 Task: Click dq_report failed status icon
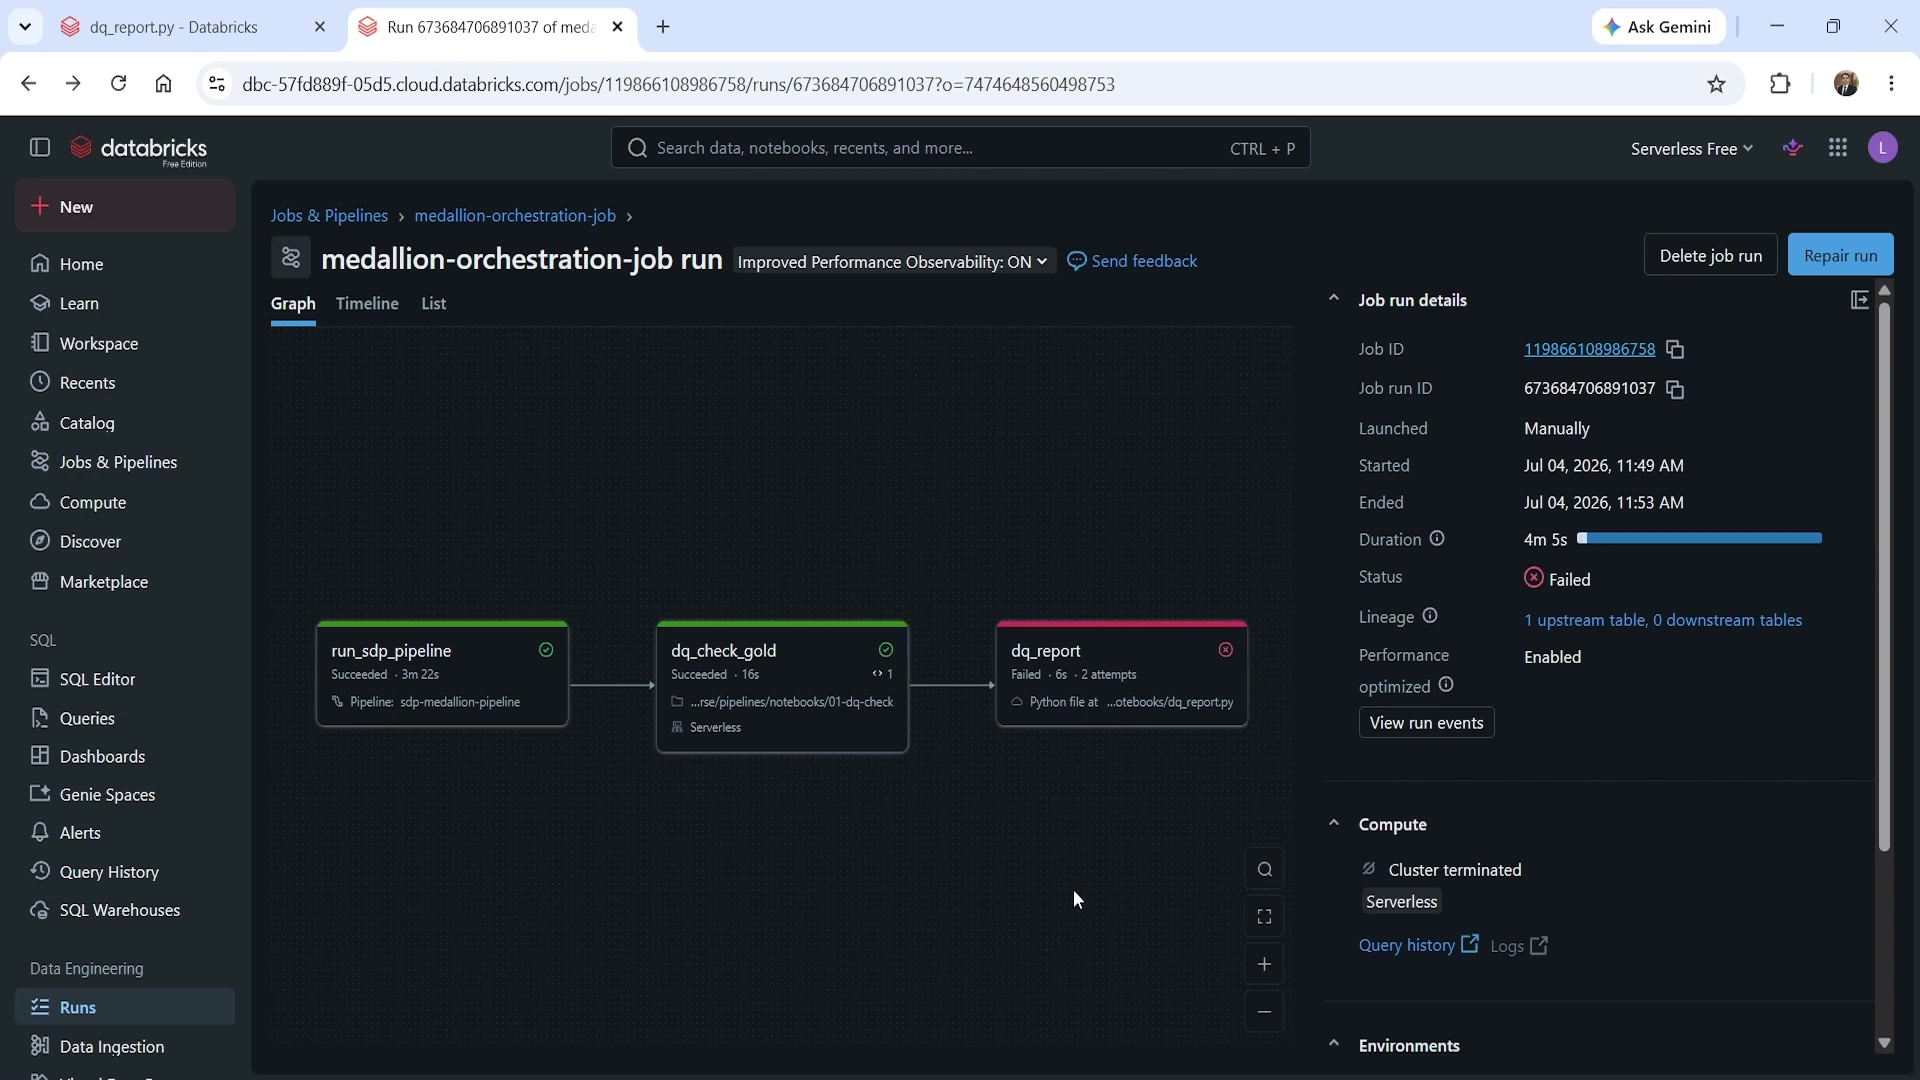click(x=1225, y=650)
